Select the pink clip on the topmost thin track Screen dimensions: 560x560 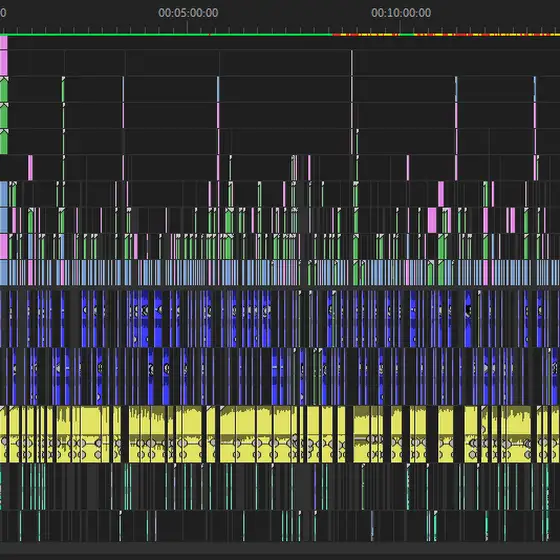(x=4, y=42)
